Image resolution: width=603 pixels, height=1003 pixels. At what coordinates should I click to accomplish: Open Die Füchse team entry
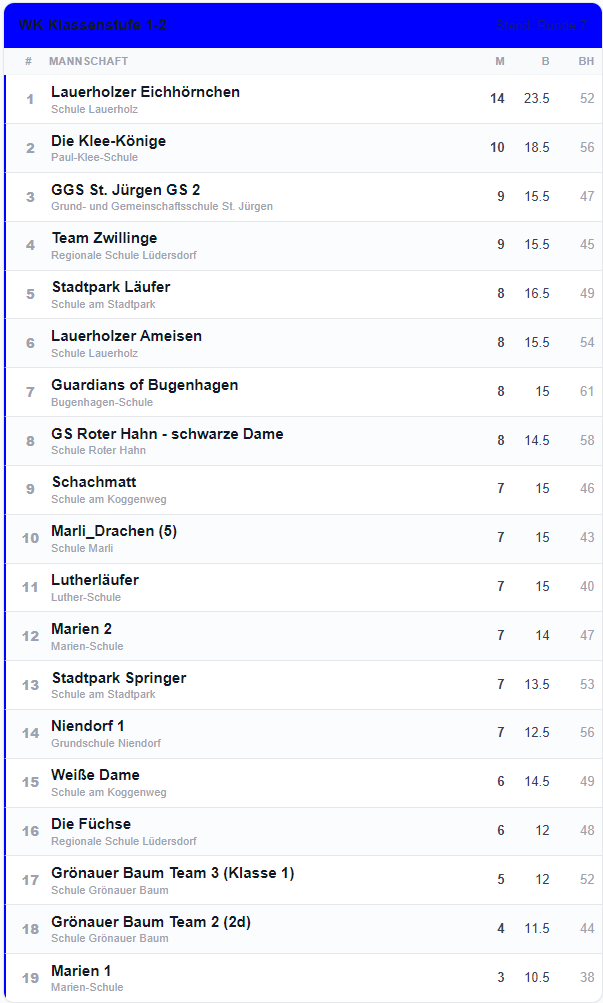[91, 824]
